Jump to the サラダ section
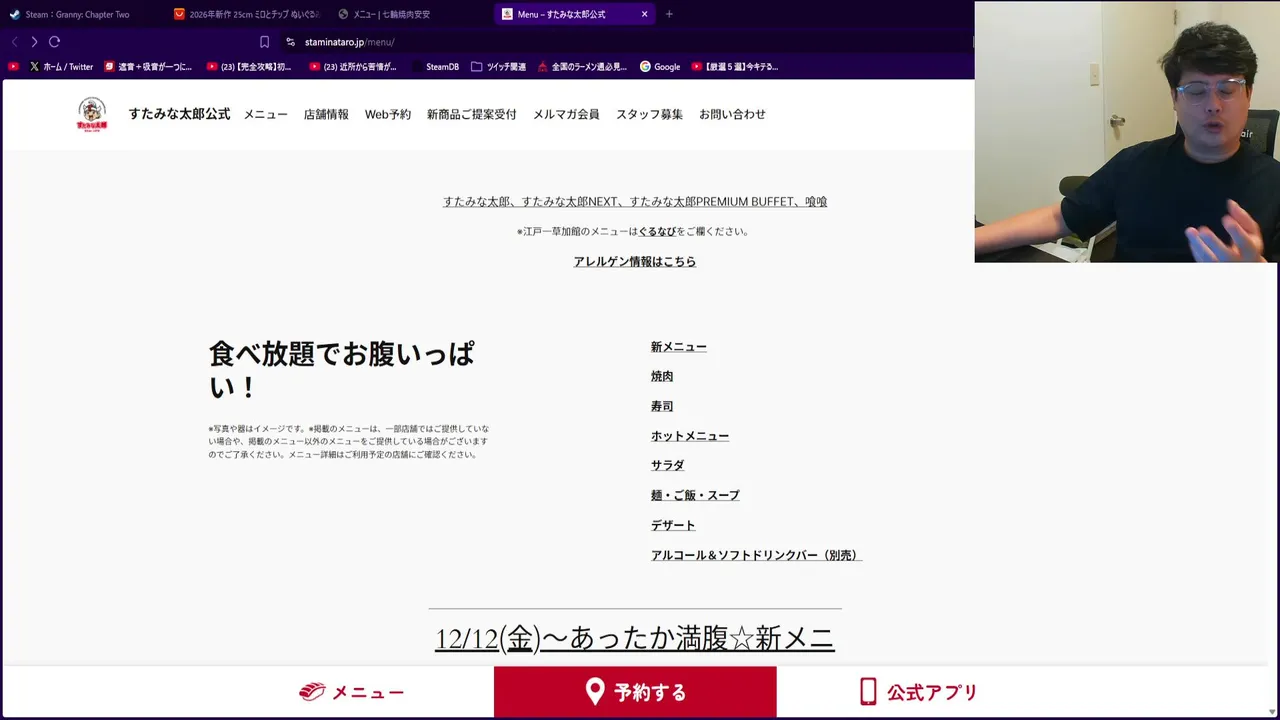This screenshot has width=1280, height=720. click(668, 465)
